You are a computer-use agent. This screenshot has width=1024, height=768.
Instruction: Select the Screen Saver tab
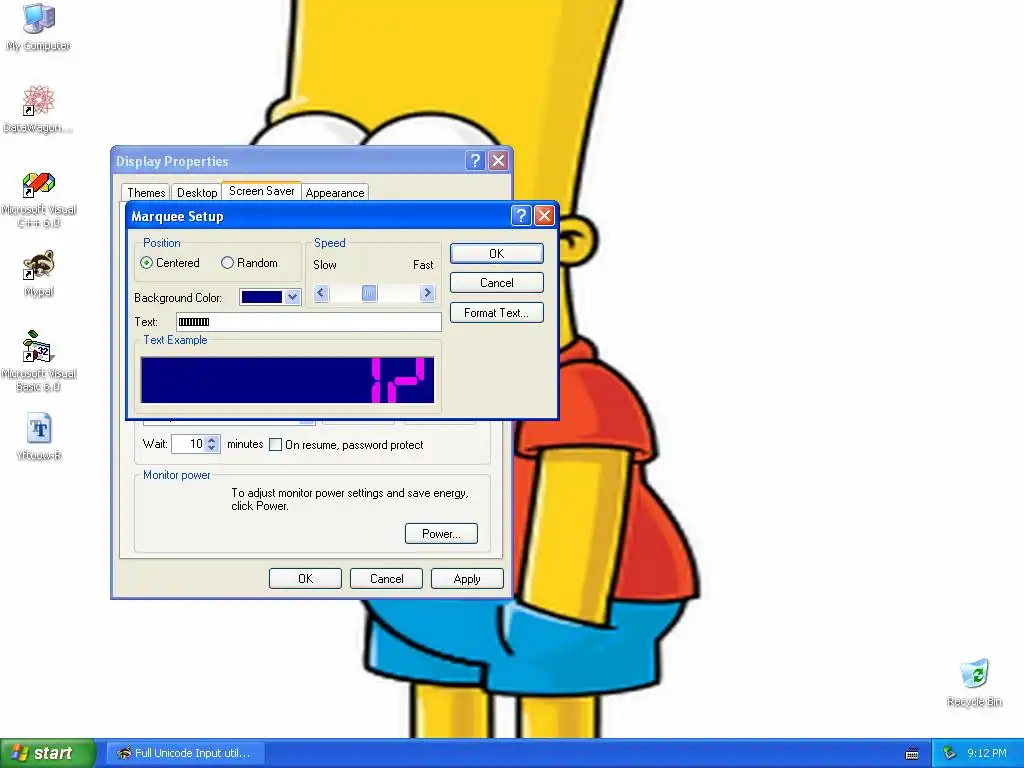click(261, 191)
